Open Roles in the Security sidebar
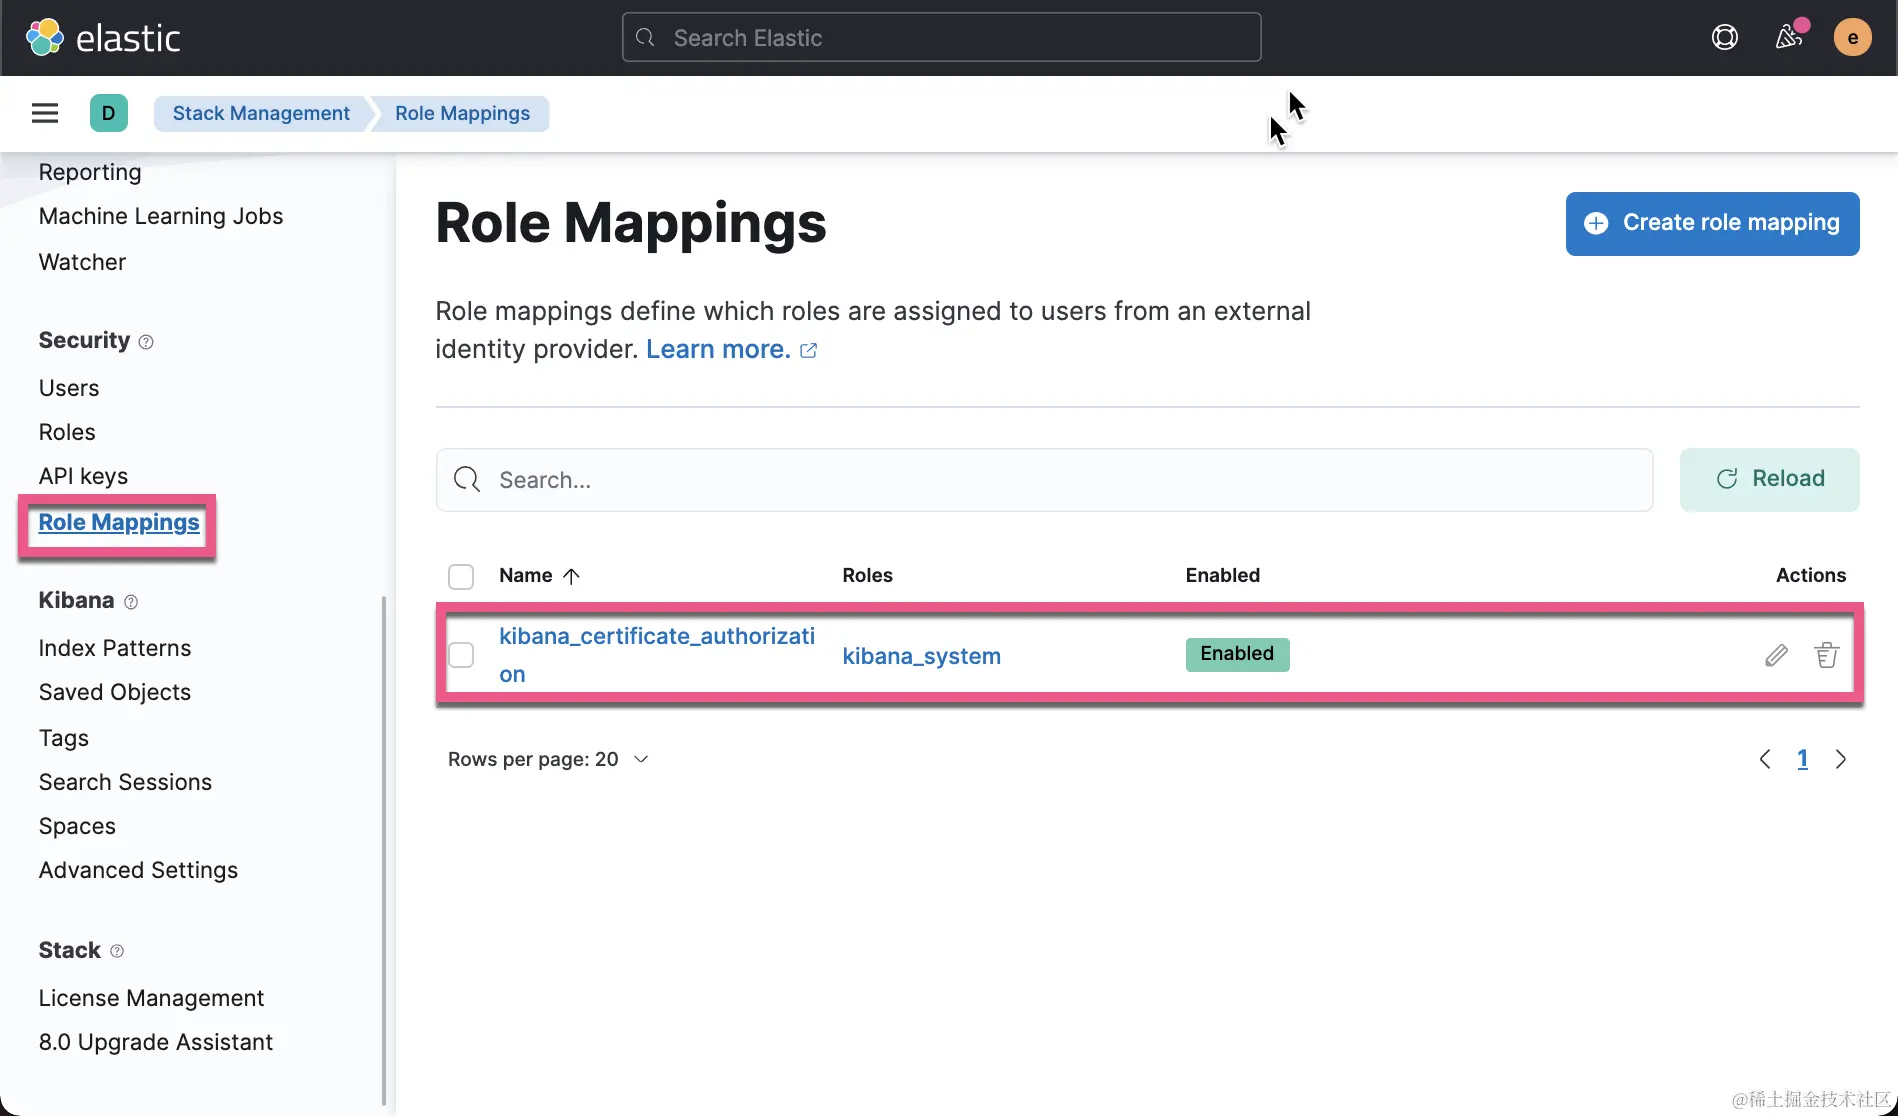Screen dimensions: 1898x1116 [67, 432]
